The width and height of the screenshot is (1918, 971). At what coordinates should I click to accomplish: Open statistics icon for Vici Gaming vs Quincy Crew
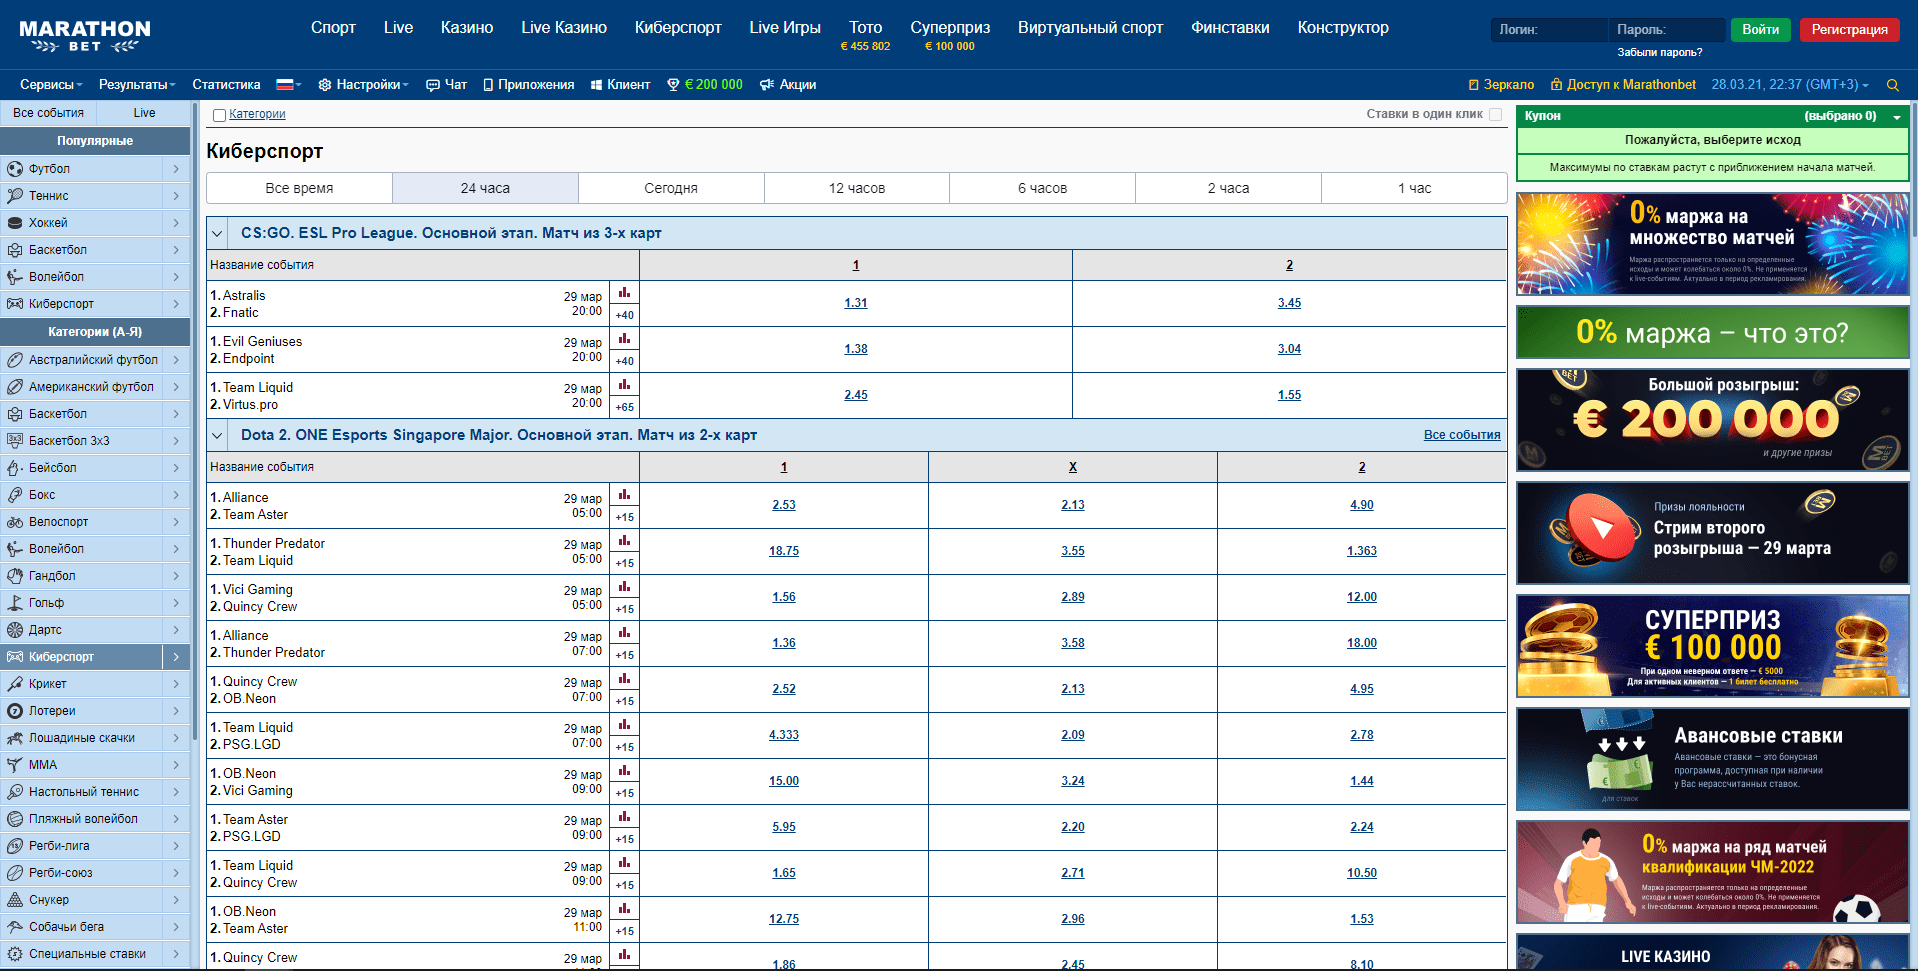click(x=624, y=587)
